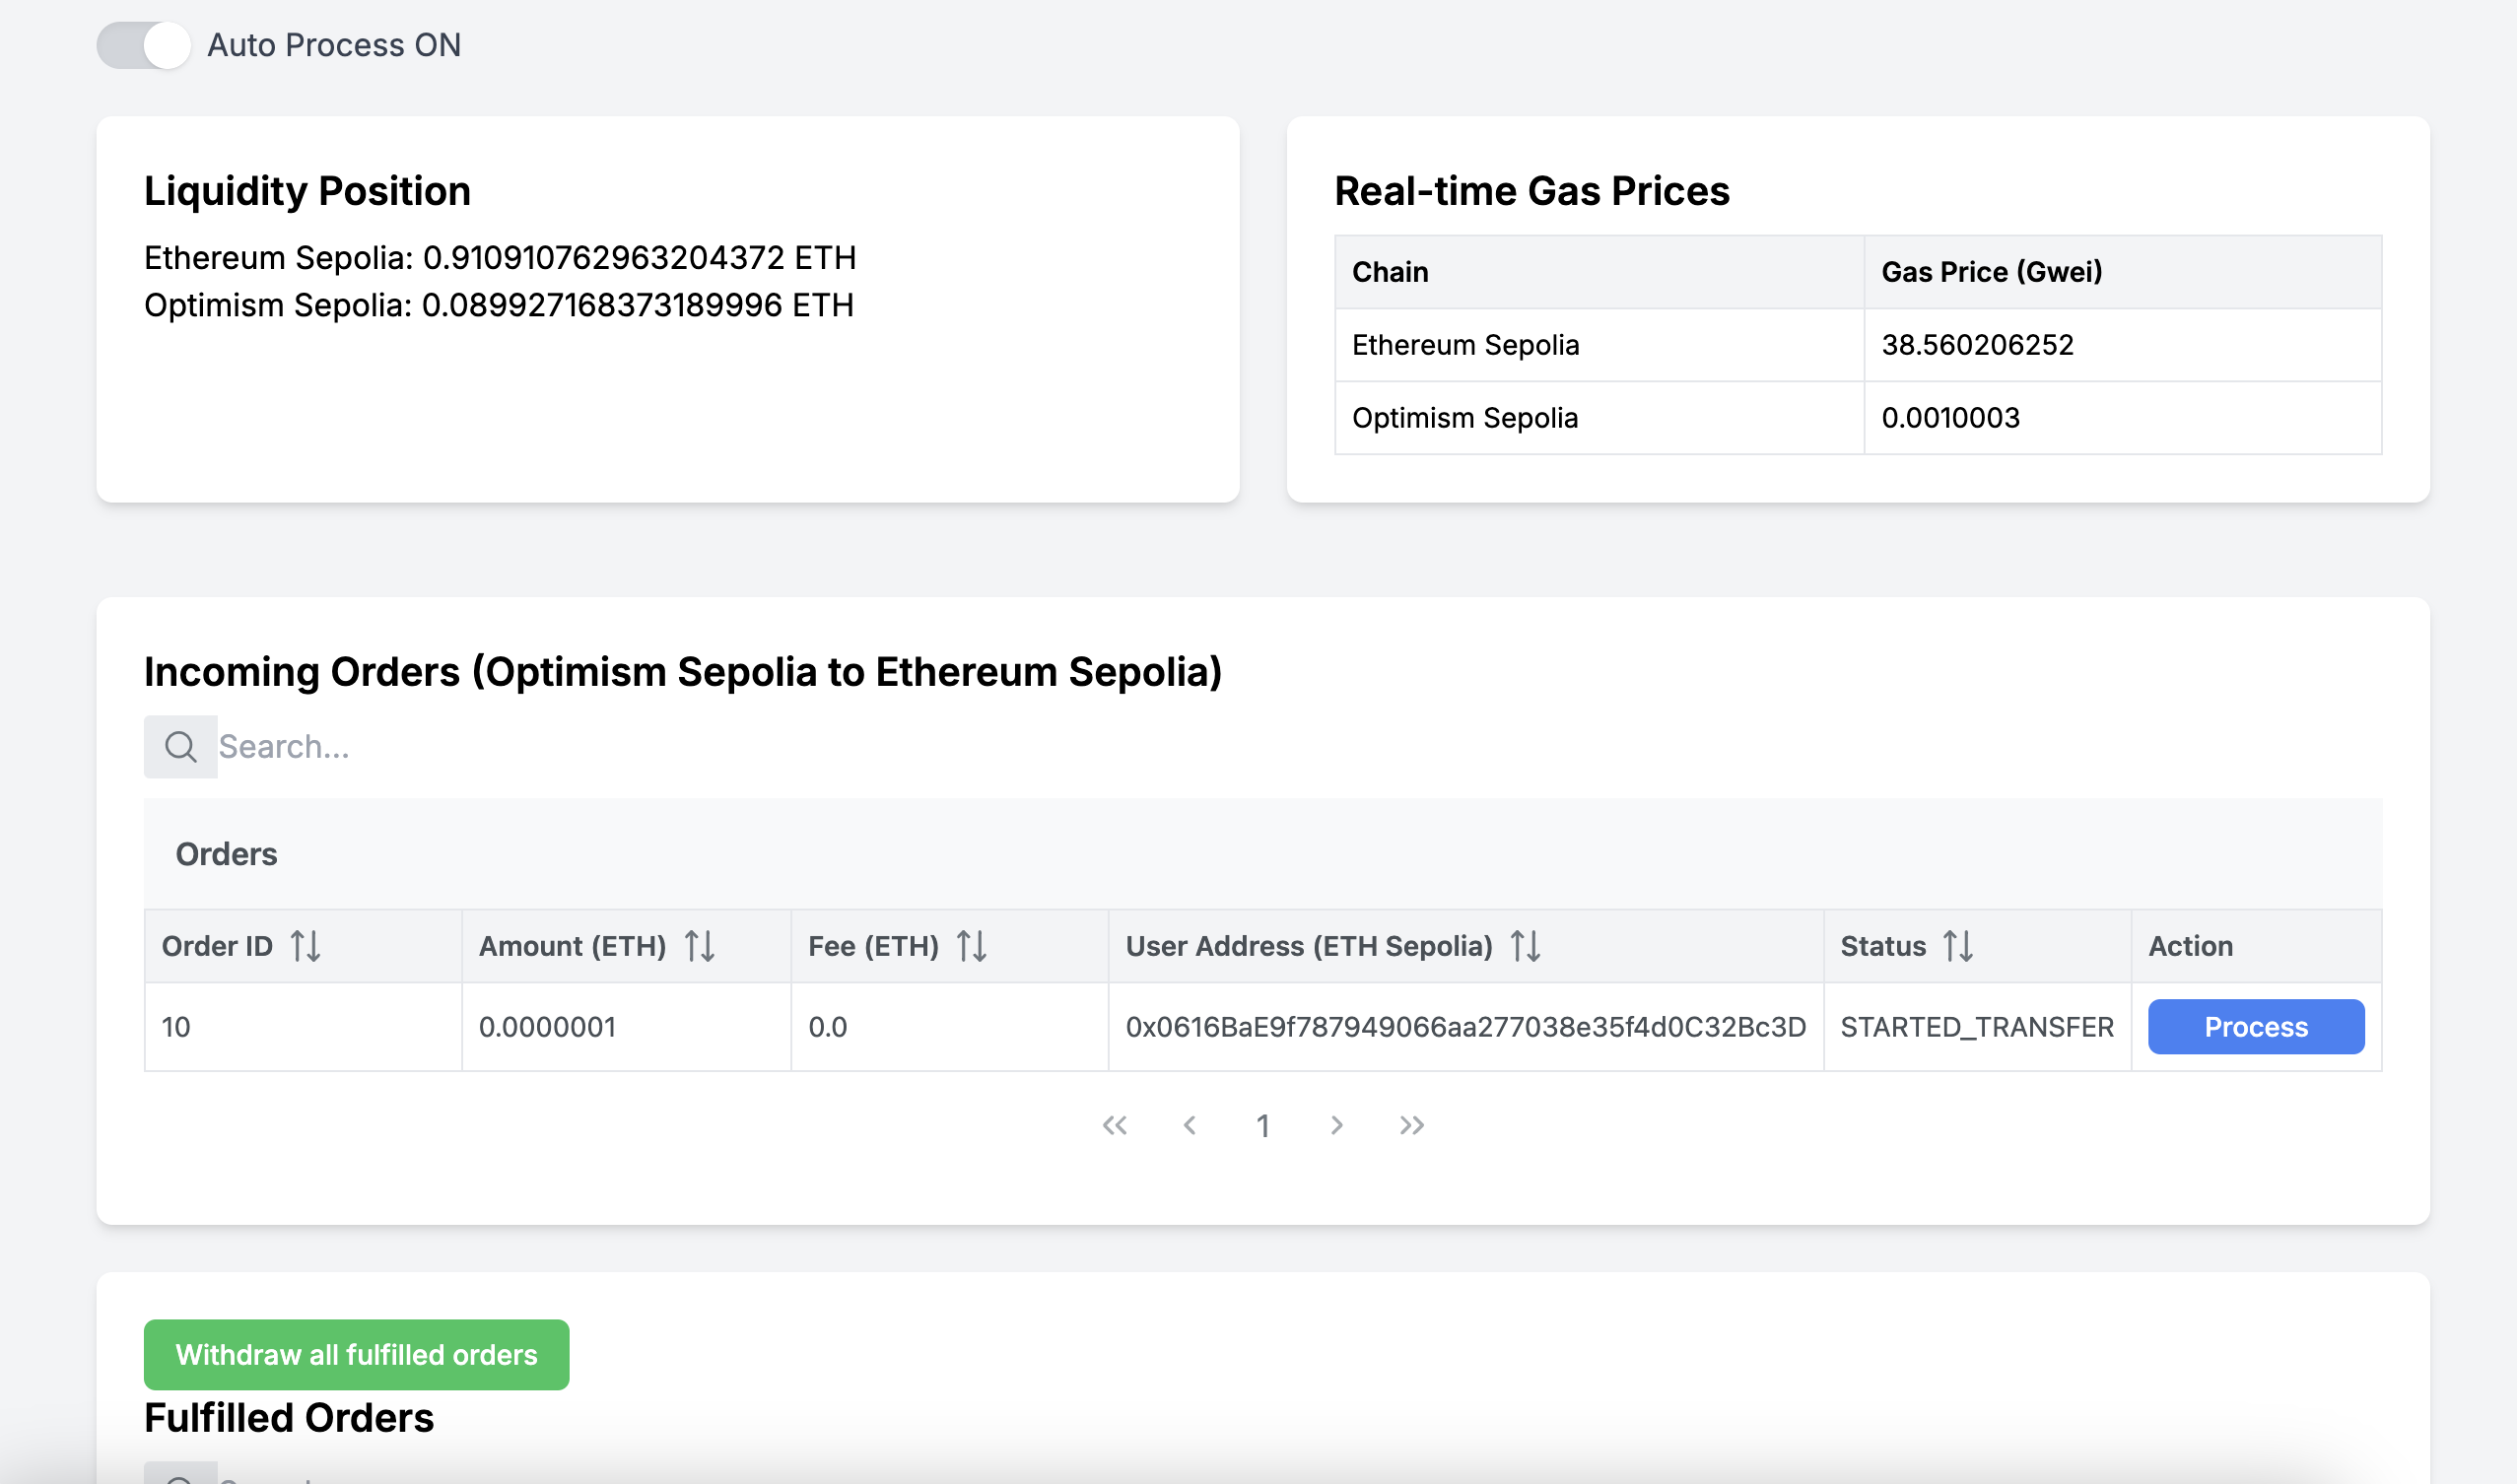Select page 1 in pagination
Screen dimensions: 2517x1484
click(x=1263, y=1126)
